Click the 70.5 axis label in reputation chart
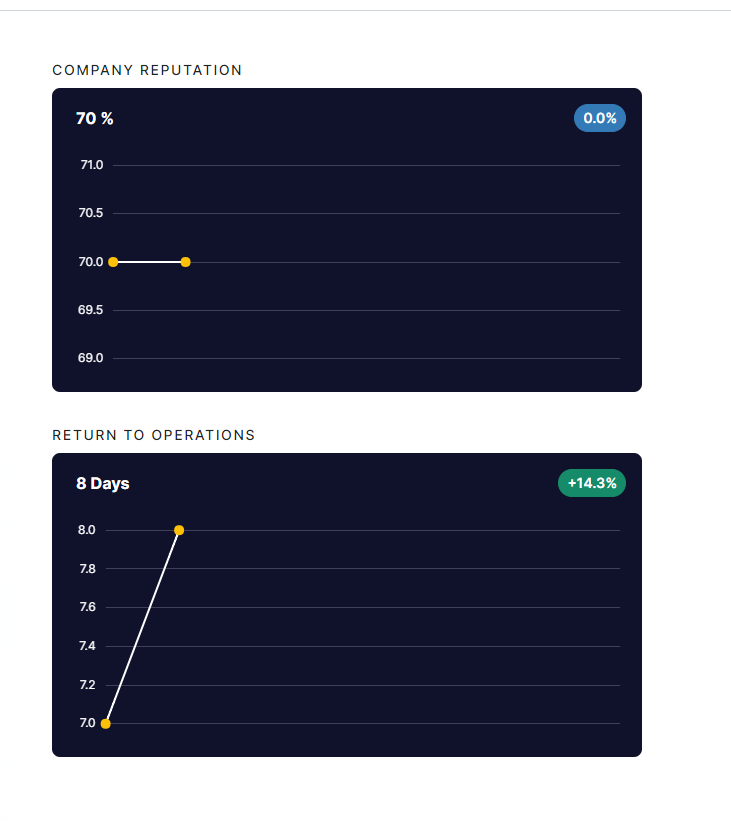731x821 pixels. (x=91, y=213)
